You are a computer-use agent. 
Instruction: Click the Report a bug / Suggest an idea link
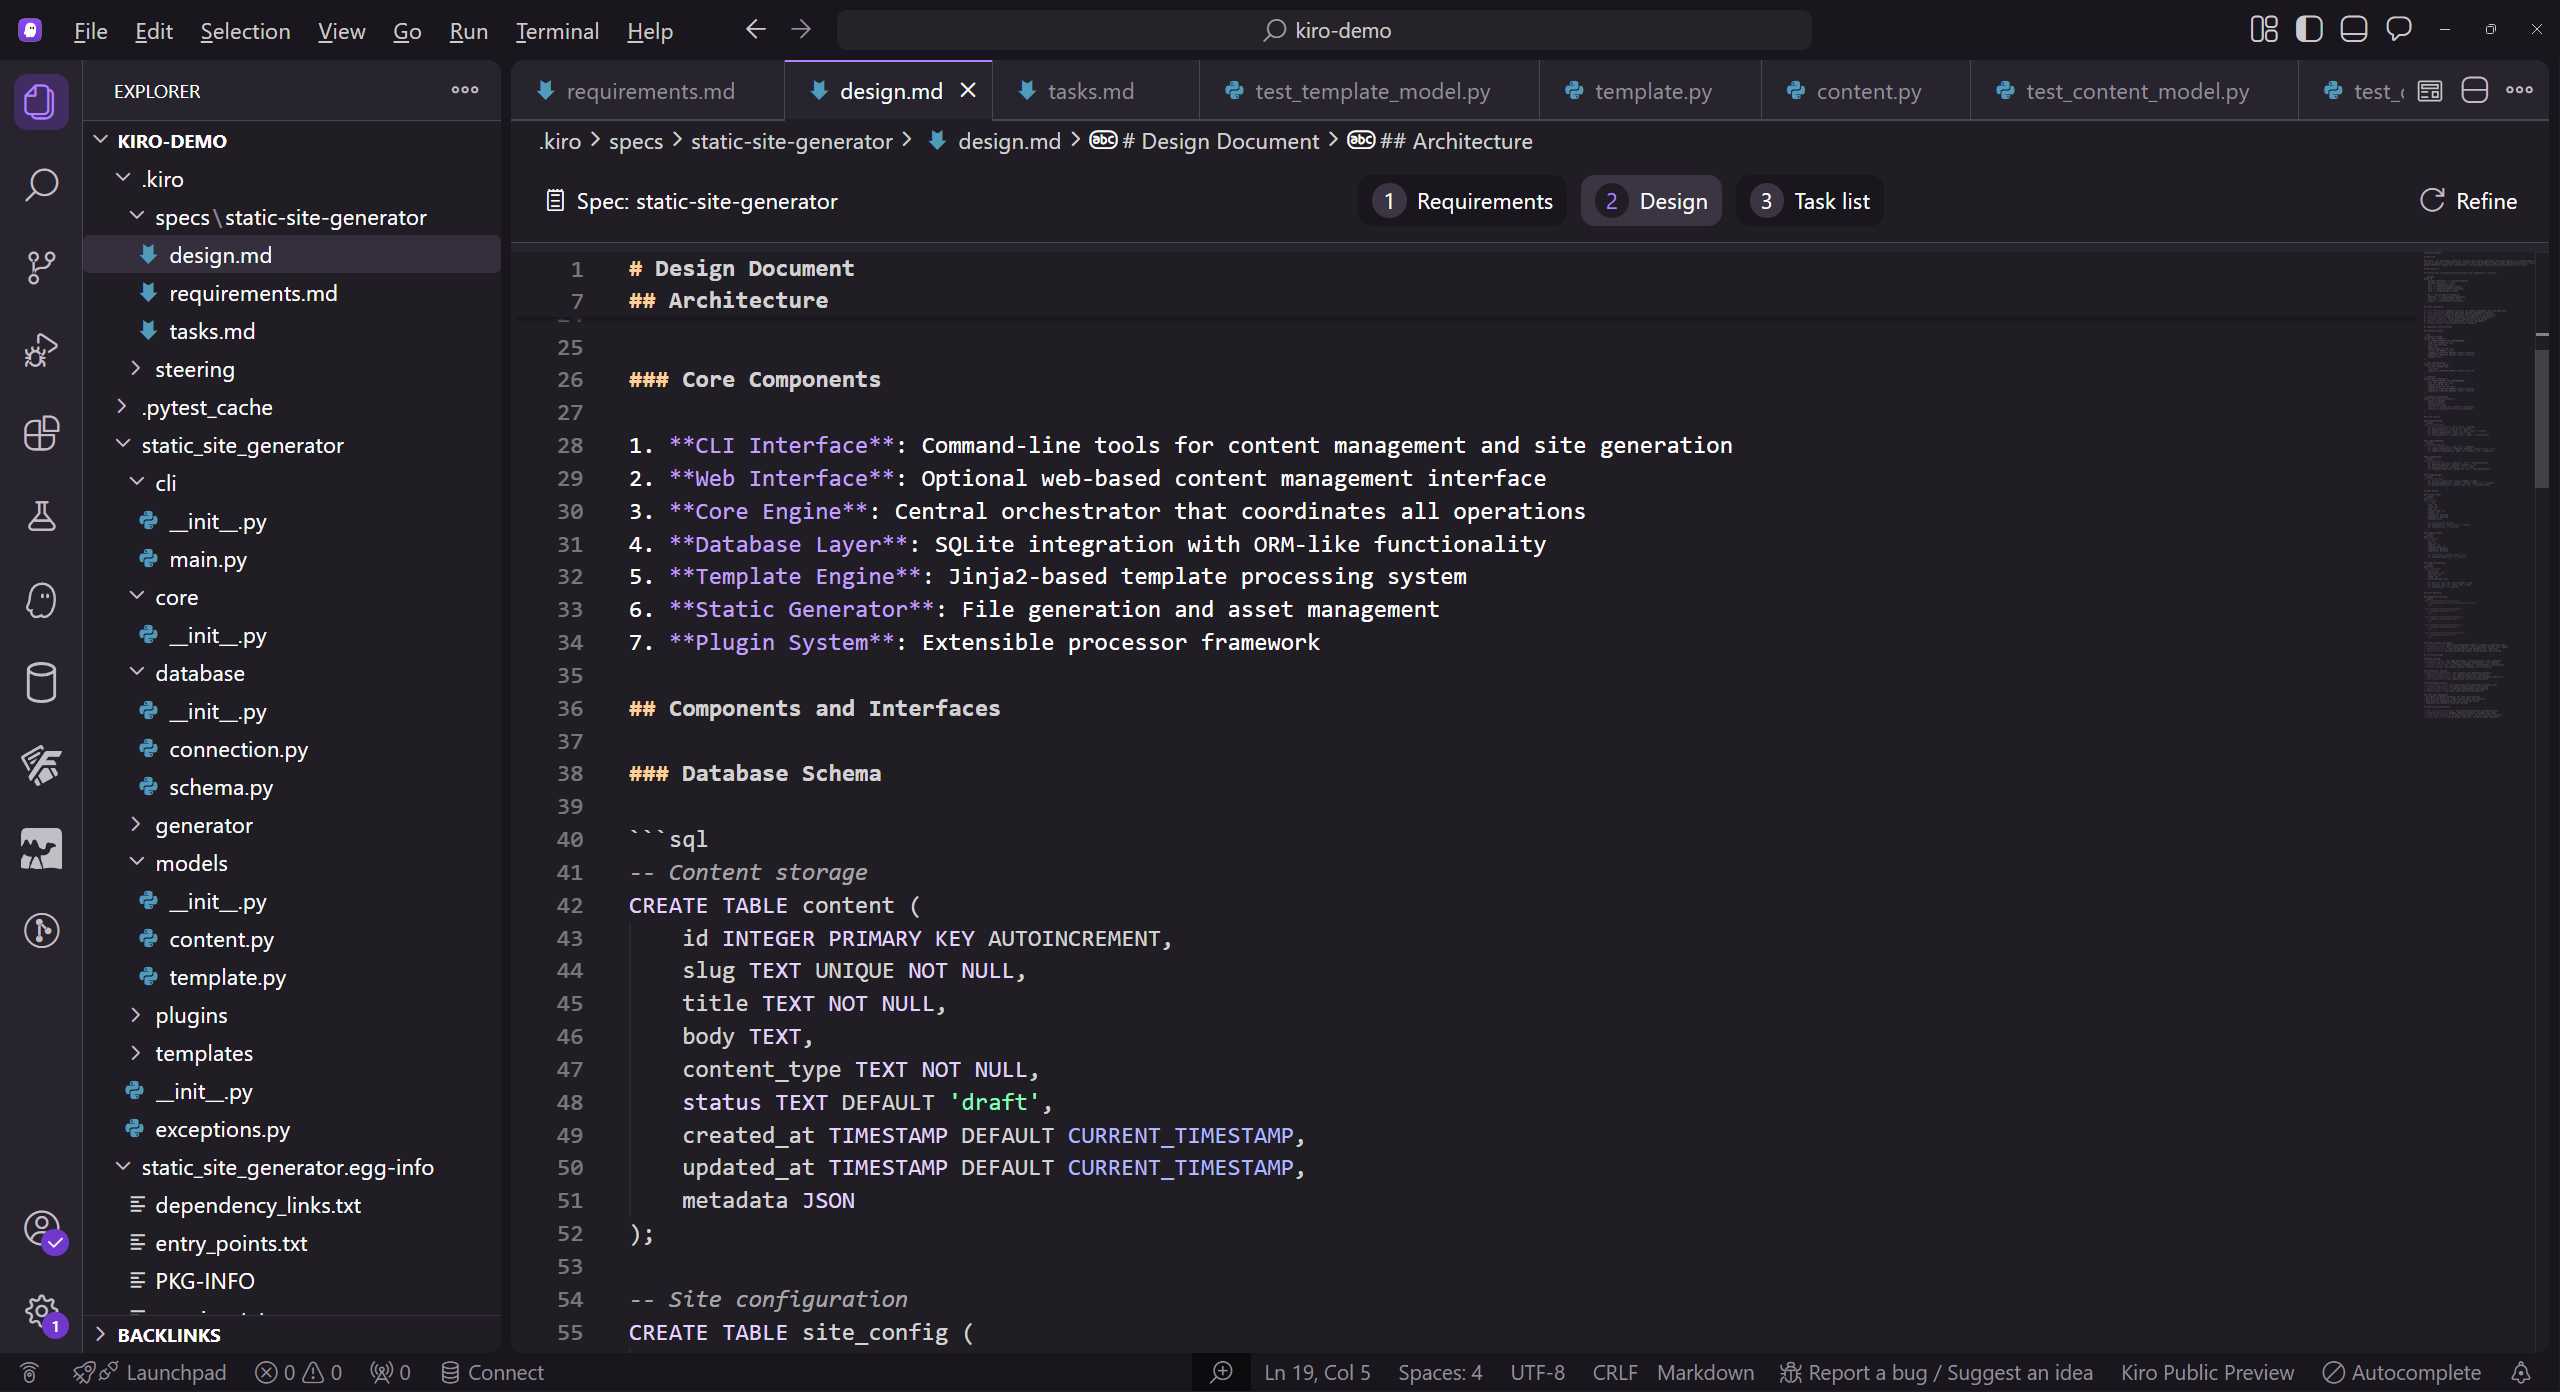click(x=1936, y=1371)
